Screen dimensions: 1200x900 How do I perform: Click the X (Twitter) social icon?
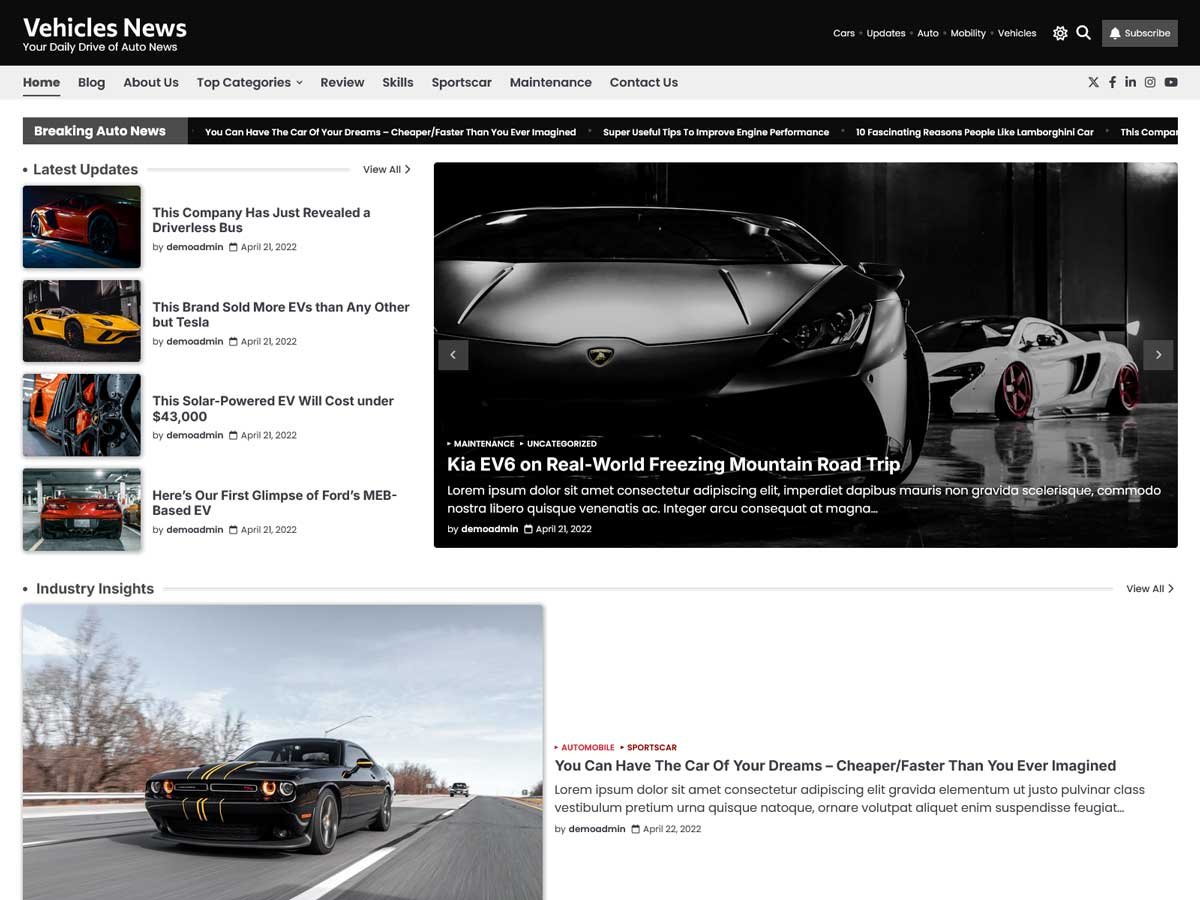(x=1093, y=82)
